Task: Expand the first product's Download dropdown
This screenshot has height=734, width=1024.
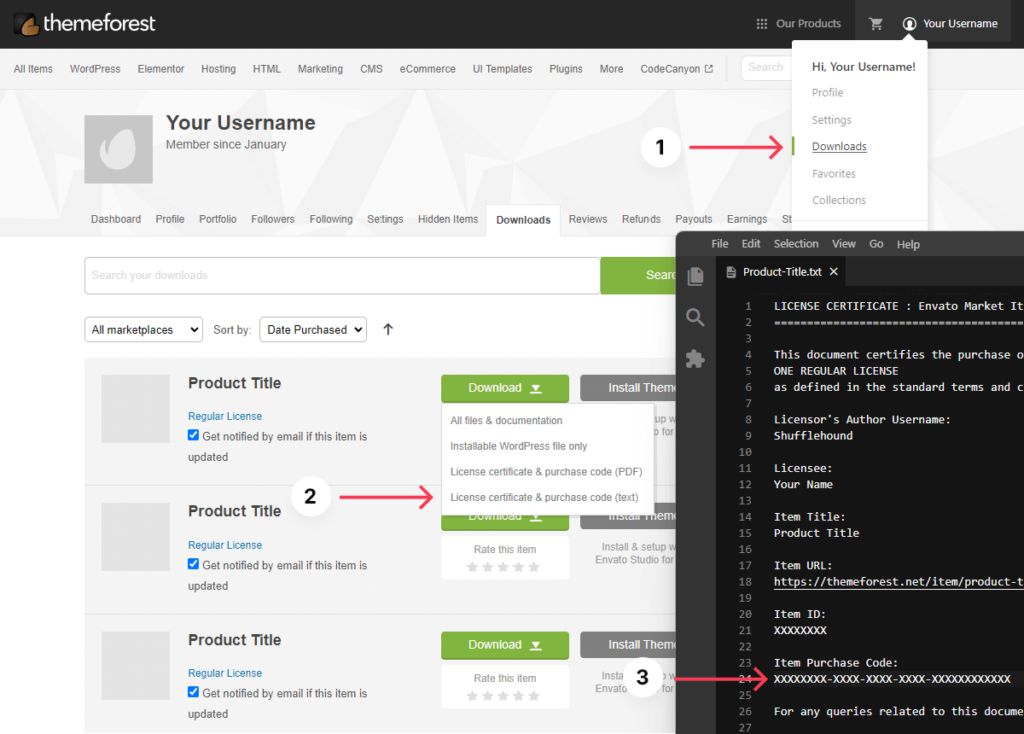Action: pyautogui.click(x=505, y=388)
